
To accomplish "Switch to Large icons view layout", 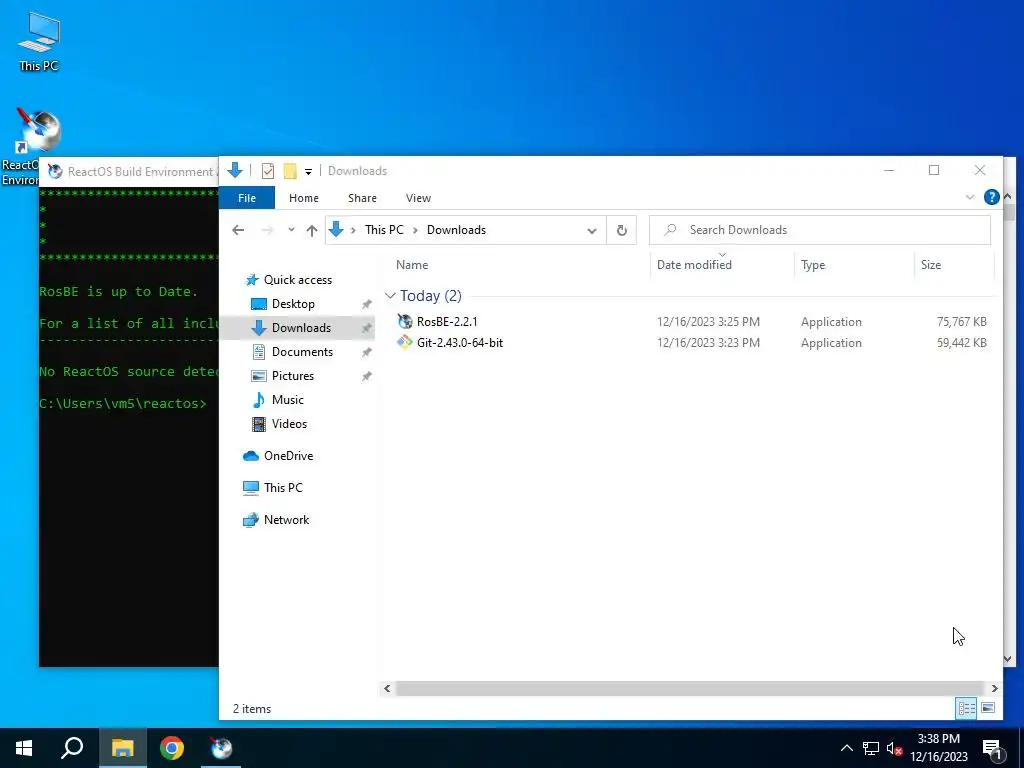I will [988, 708].
